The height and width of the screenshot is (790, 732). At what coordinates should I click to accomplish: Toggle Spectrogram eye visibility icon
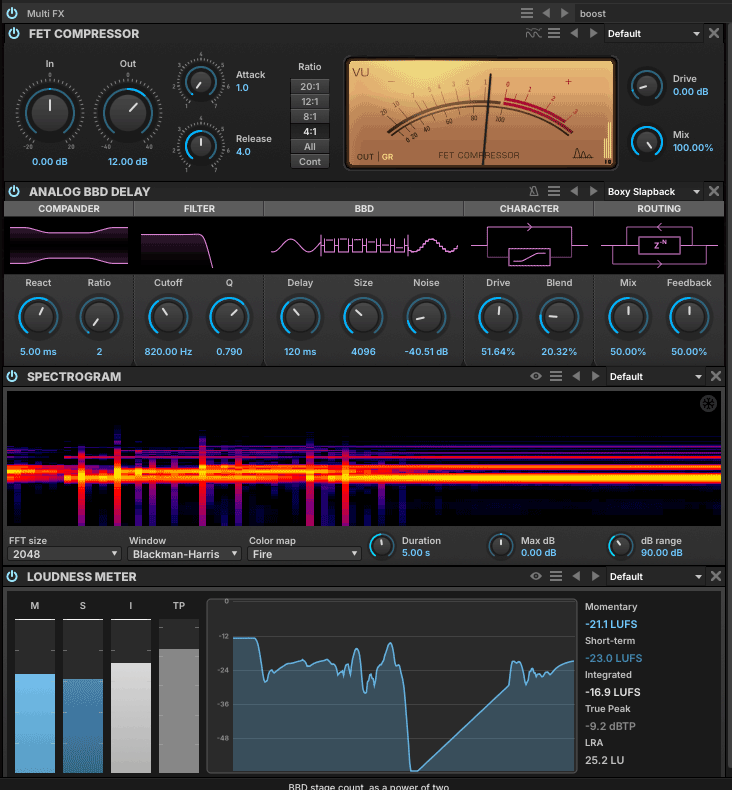tap(536, 376)
